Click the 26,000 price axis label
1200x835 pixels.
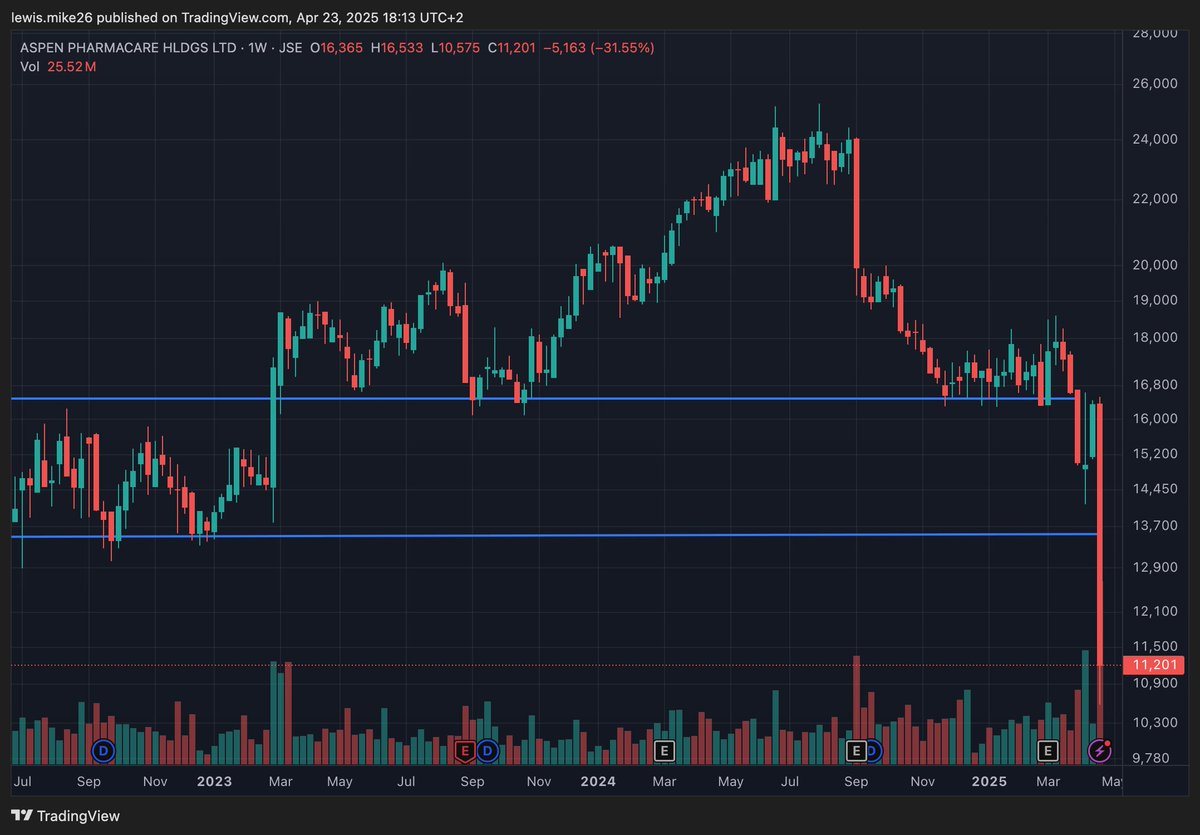tap(1154, 84)
